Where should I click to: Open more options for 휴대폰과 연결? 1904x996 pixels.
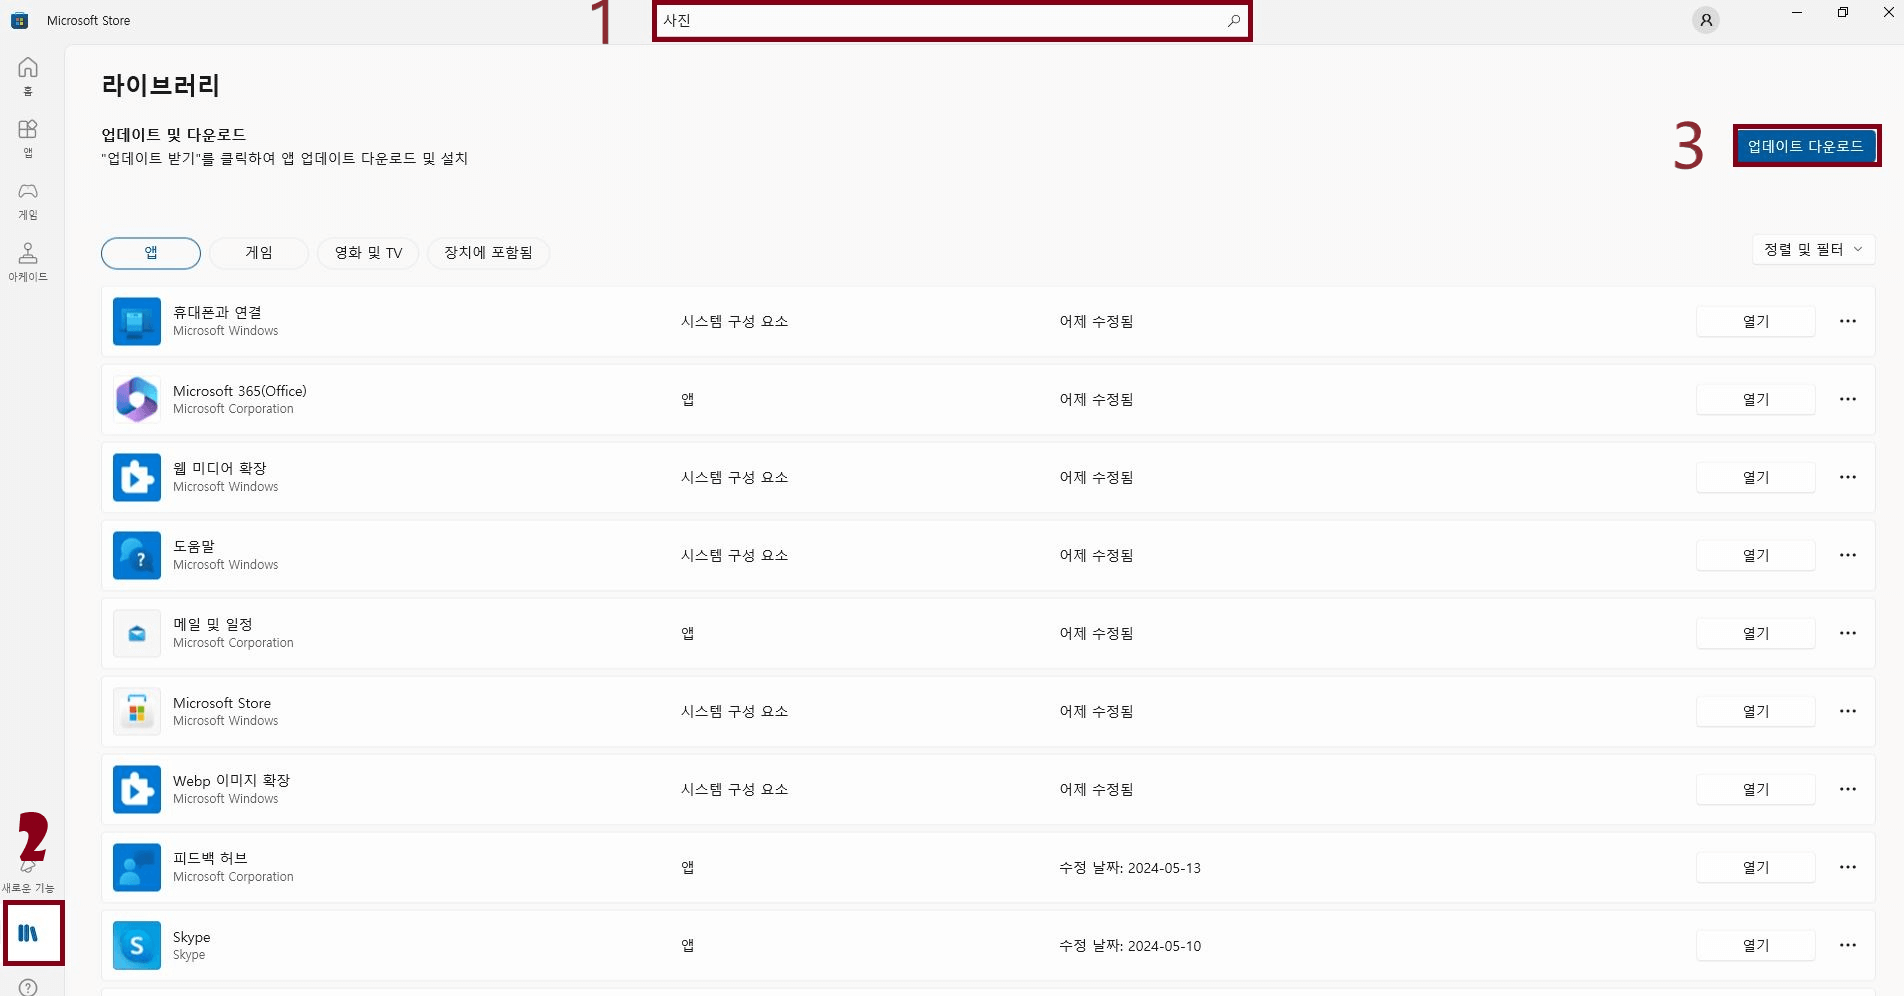pos(1848,321)
